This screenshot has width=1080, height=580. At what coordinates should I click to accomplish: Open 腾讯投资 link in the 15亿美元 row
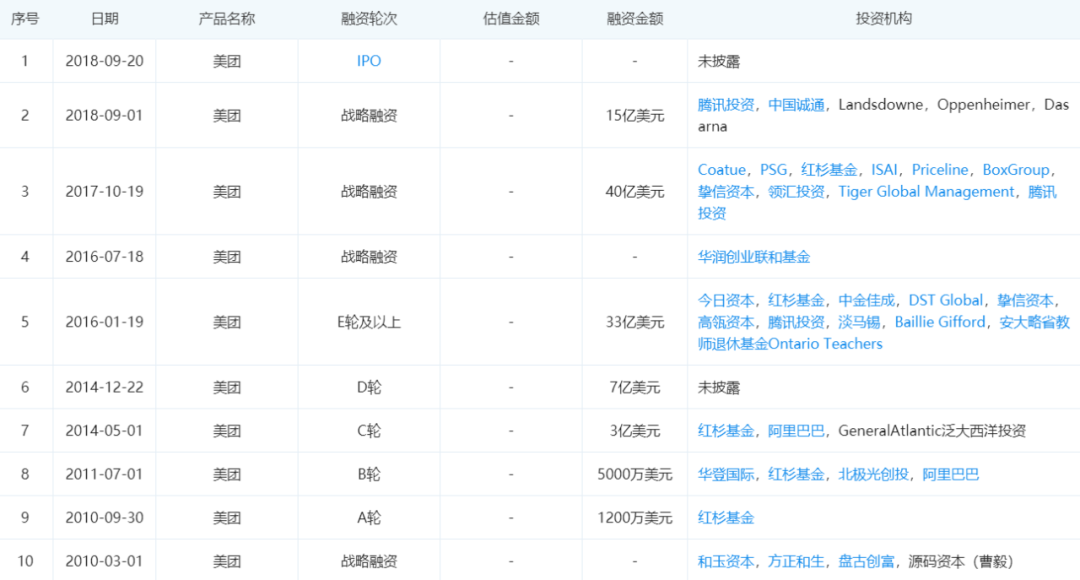726,105
